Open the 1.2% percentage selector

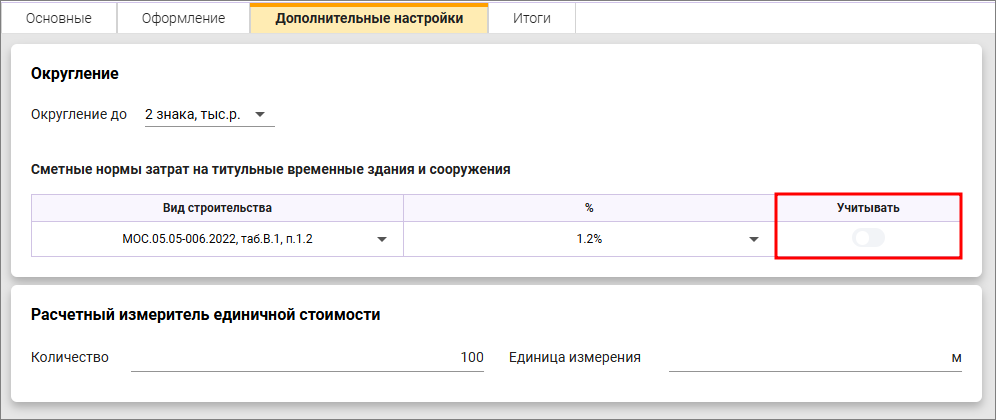[589, 239]
